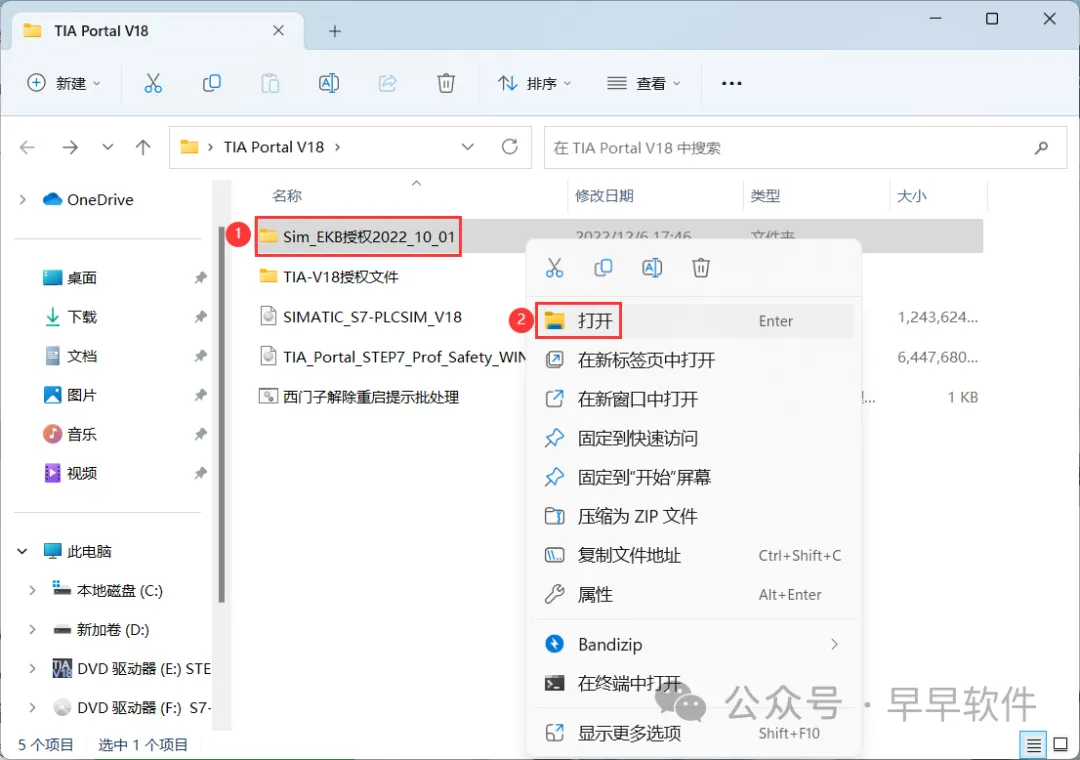Expand the OneDrive tree node
The height and width of the screenshot is (760, 1080).
23,200
